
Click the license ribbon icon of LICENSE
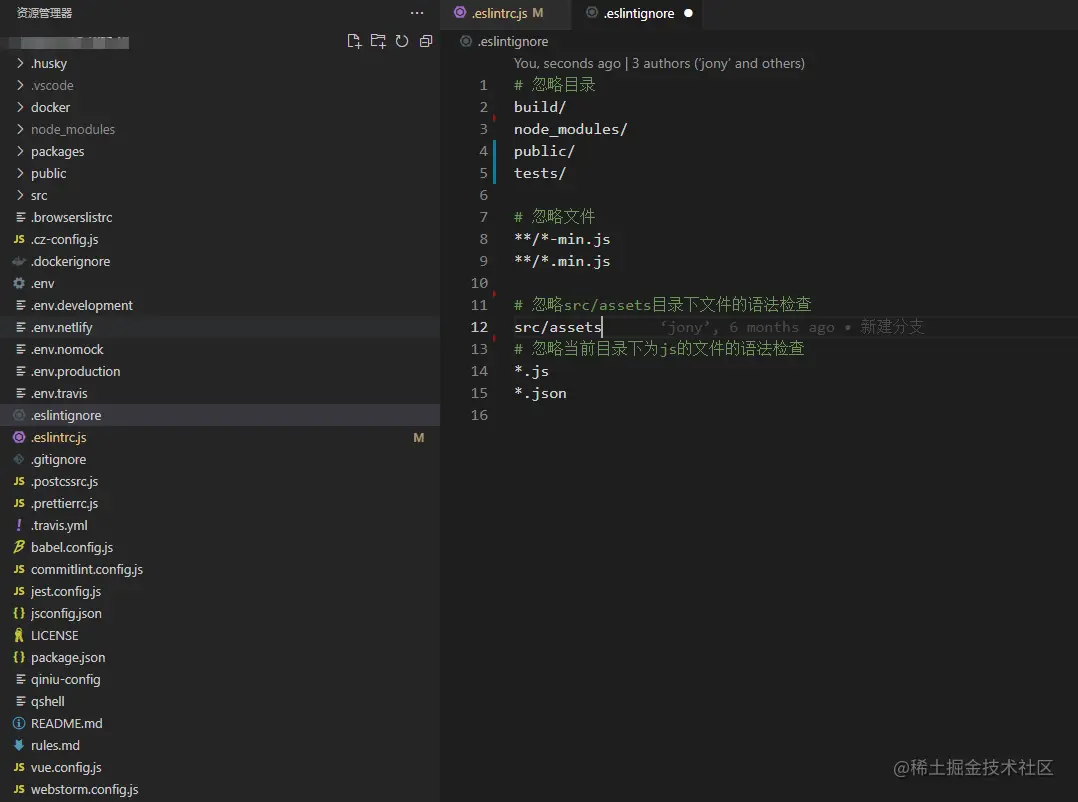[x=19, y=635]
